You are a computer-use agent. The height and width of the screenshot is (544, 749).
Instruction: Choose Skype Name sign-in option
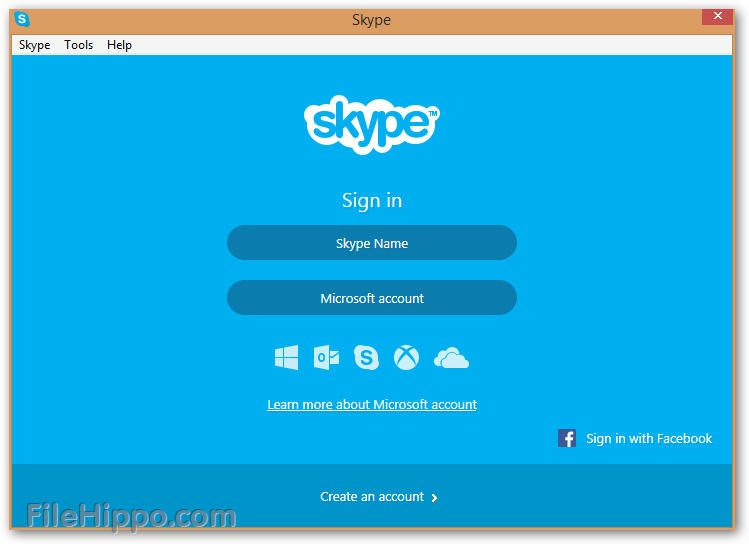click(372, 243)
